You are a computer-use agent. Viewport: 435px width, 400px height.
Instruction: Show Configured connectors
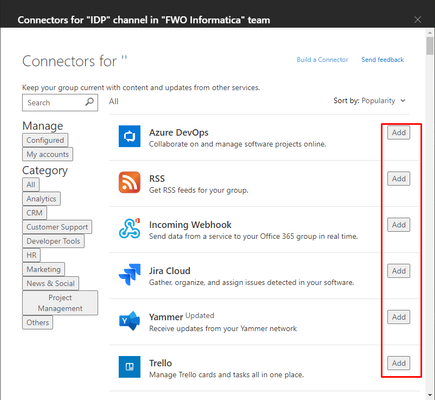click(45, 140)
